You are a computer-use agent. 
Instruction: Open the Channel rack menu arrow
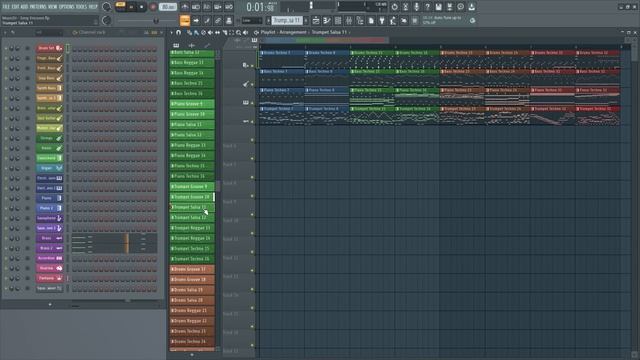pos(5,32)
